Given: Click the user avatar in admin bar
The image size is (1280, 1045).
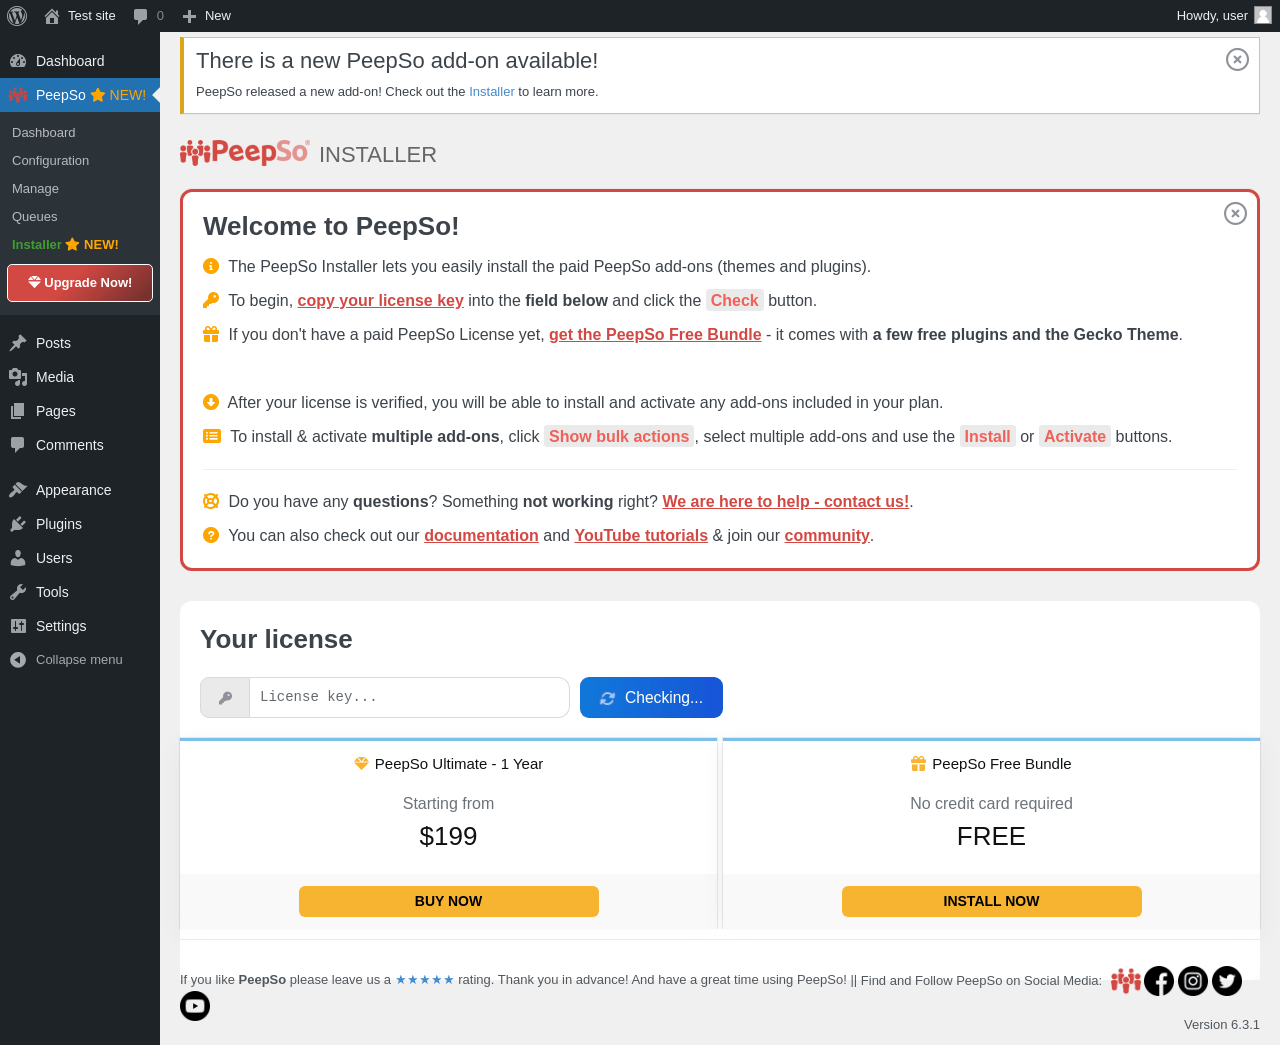Looking at the screenshot, I should [x=1263, y=15].
